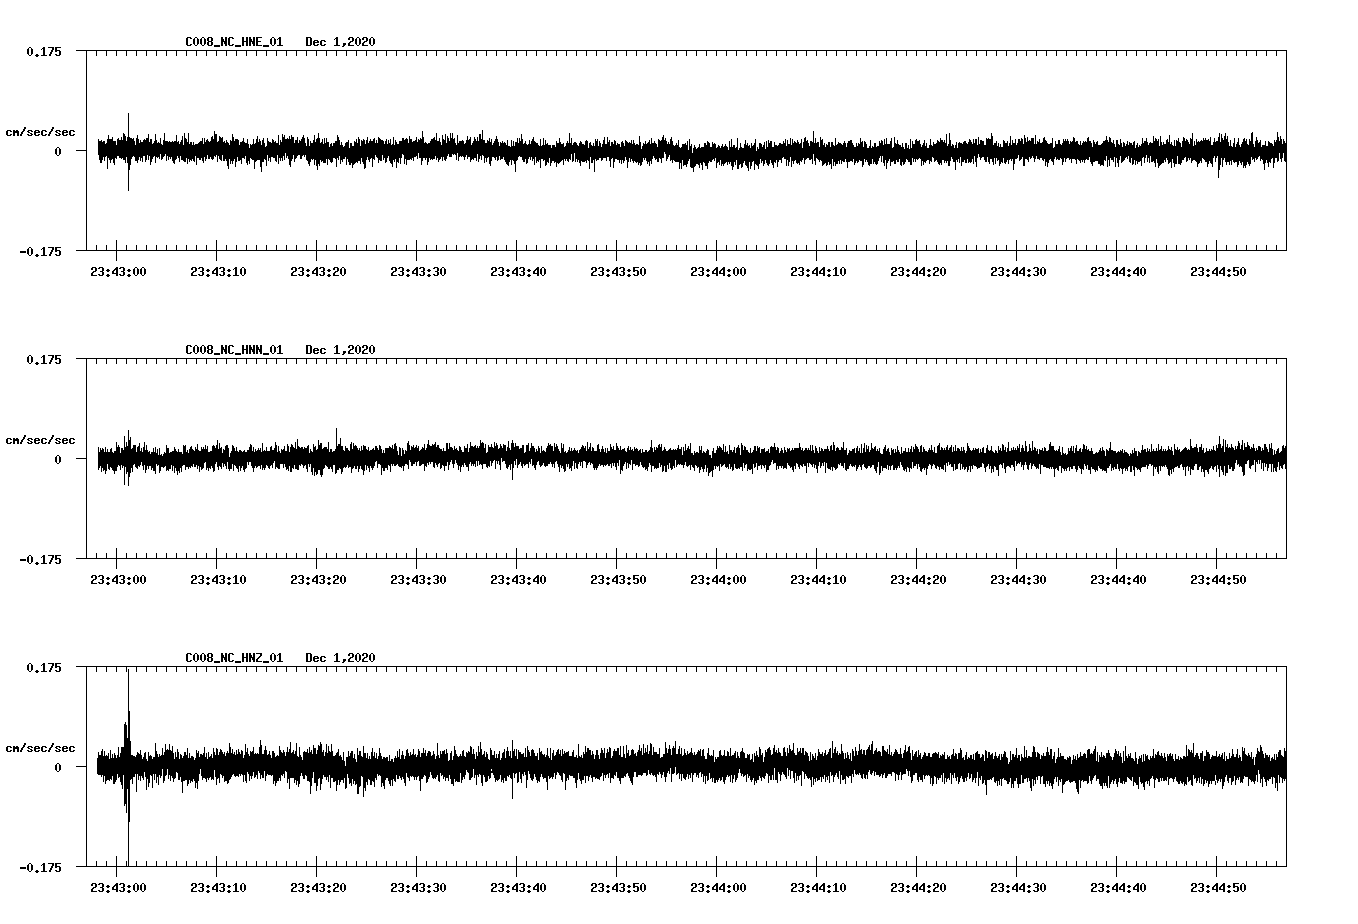
Task: Click the large spike at start of HNZ trace
Action: (127, 765)
